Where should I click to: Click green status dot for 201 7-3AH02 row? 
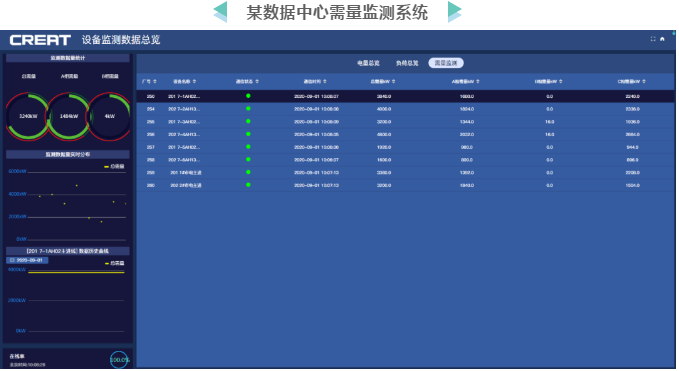[248, 121]
